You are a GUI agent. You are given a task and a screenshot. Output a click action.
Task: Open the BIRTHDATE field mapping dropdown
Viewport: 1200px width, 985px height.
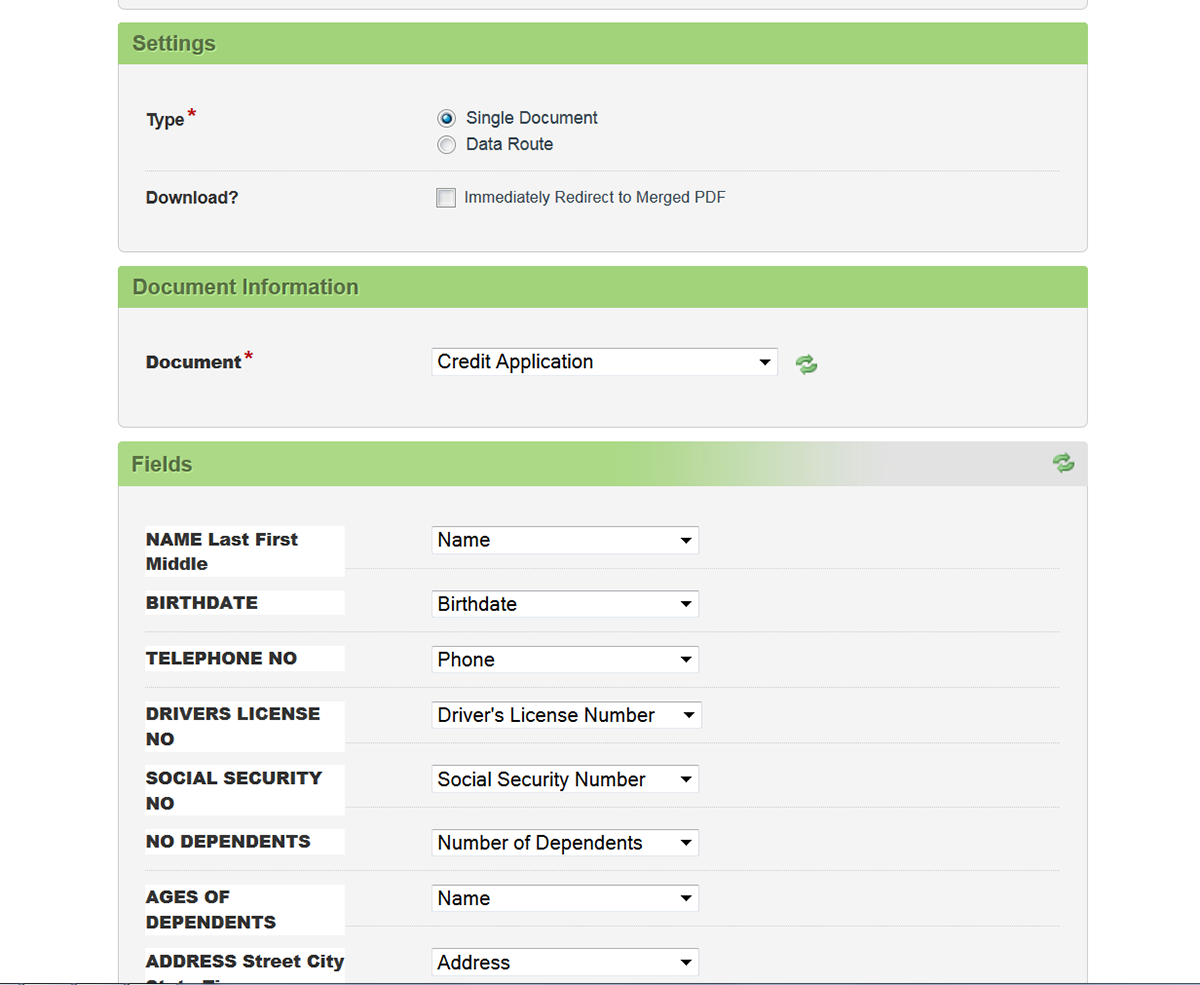pos(565,604)
